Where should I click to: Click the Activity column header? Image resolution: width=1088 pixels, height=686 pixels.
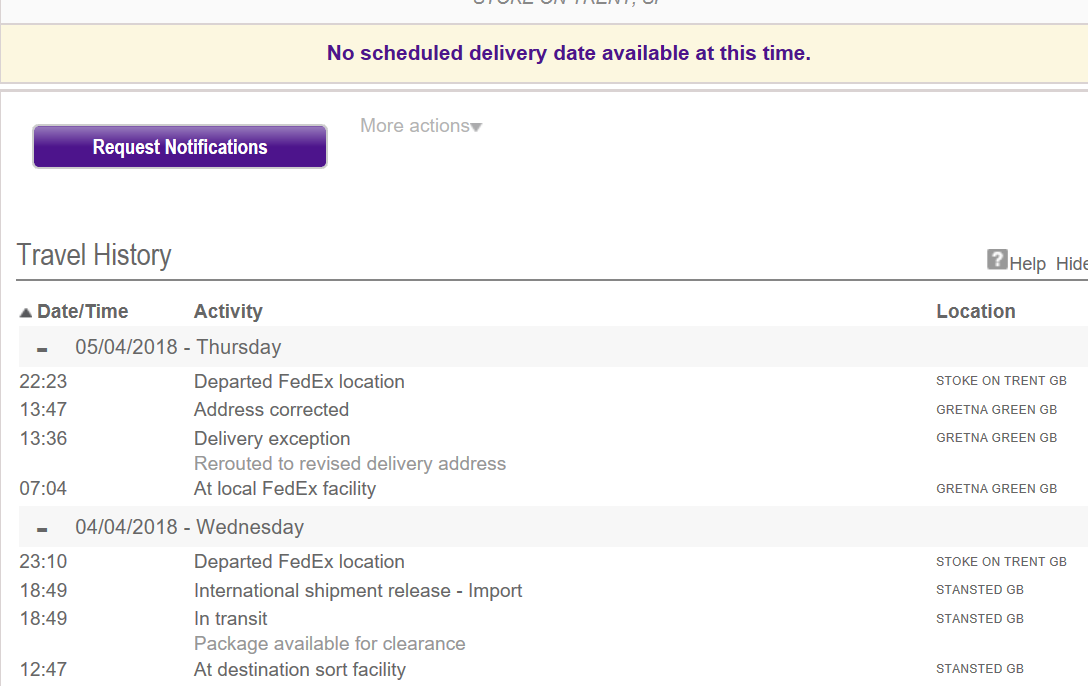(x=228, y=311)
